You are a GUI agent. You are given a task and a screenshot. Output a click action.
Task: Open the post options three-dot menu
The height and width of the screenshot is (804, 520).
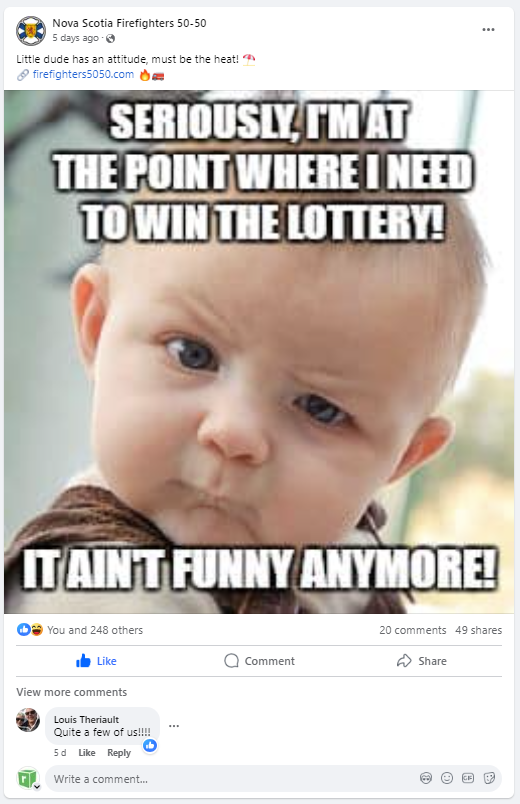pos(488,30)
